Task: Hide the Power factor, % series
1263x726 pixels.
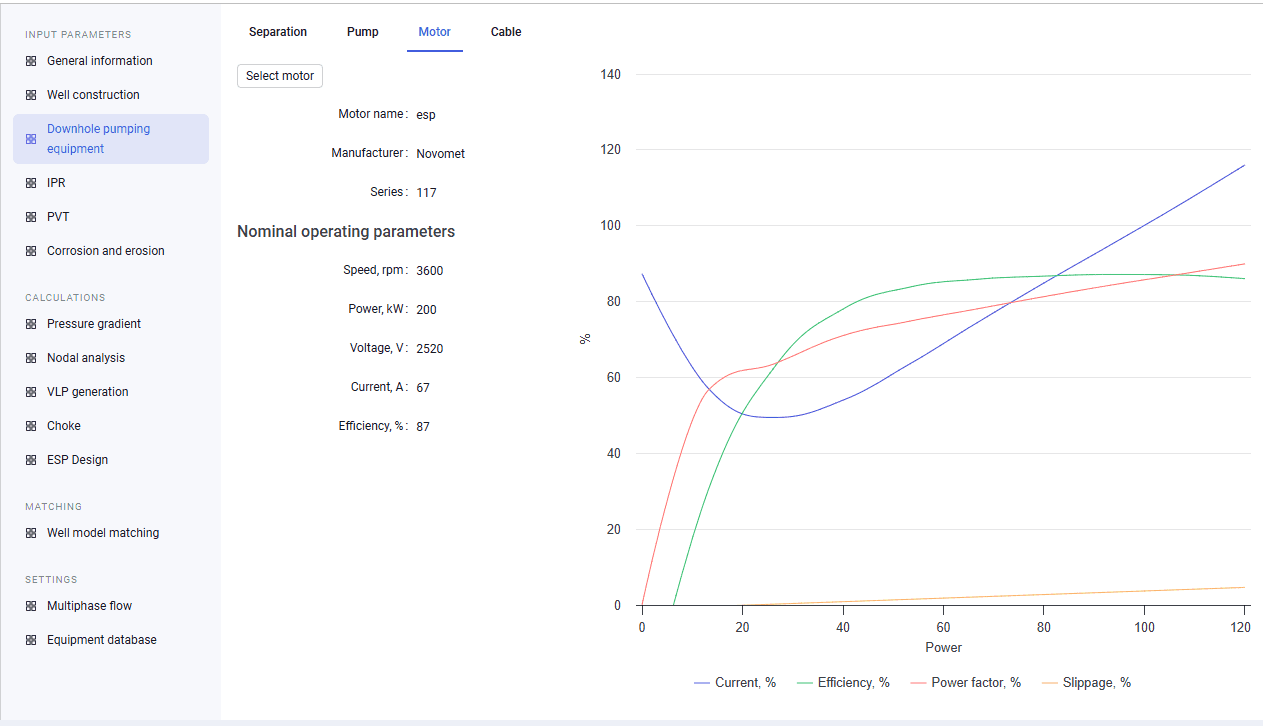Action: pyautogui.click(x=966, y=683)
